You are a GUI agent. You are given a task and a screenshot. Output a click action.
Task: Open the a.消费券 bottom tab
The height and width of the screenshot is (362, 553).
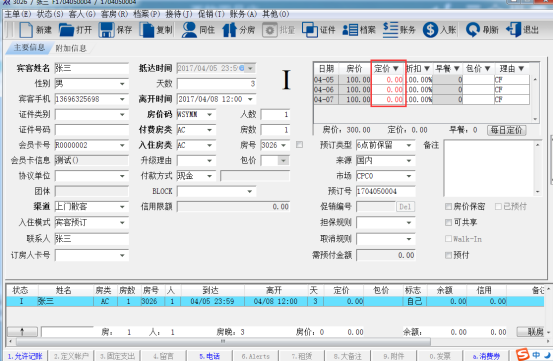[486, 356]
